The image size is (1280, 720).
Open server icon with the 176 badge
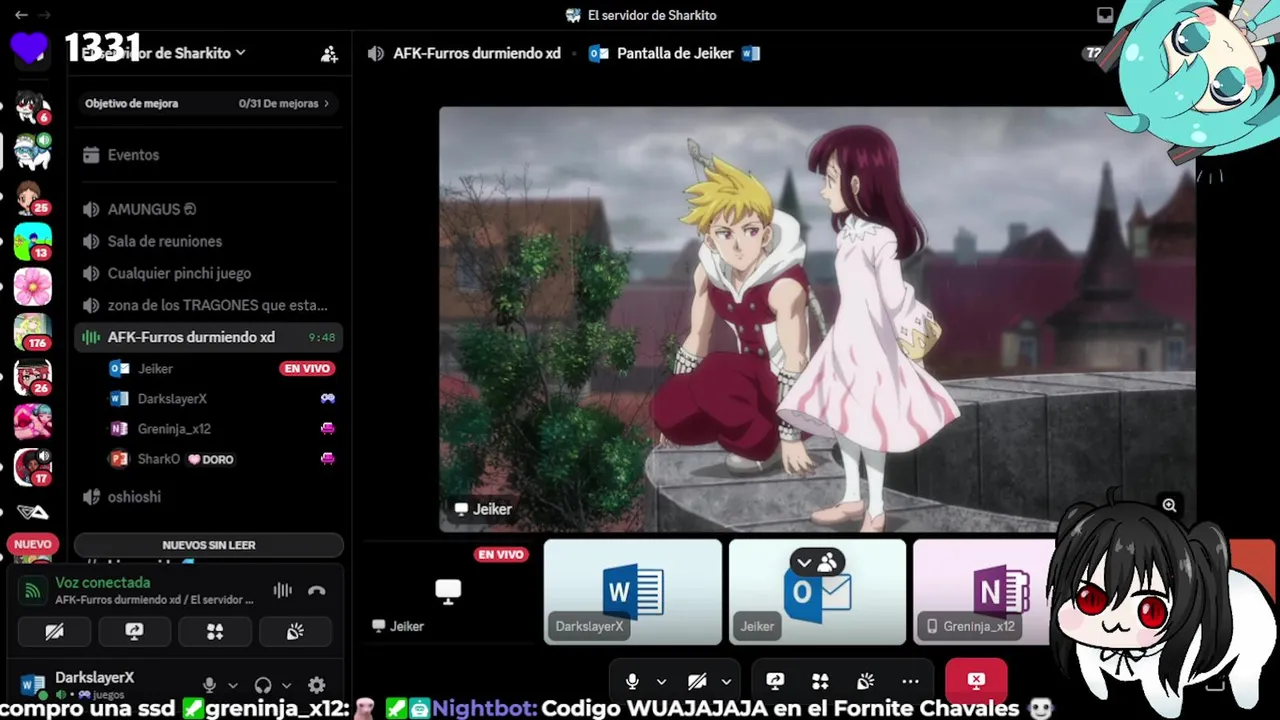(x=33, y=331)
